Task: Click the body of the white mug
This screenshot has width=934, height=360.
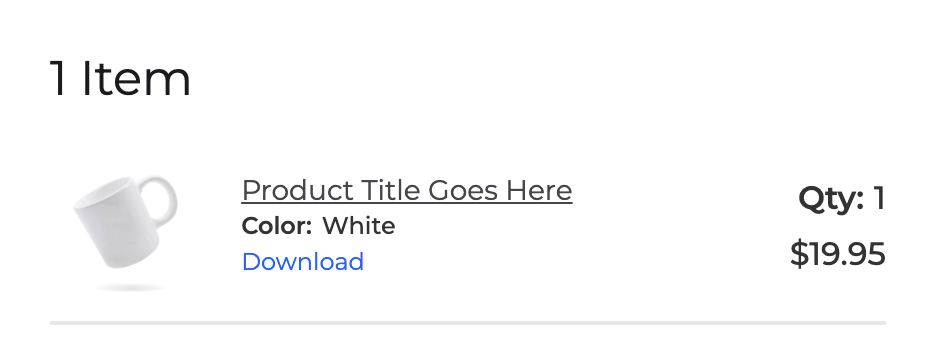Action: point(117,225)
